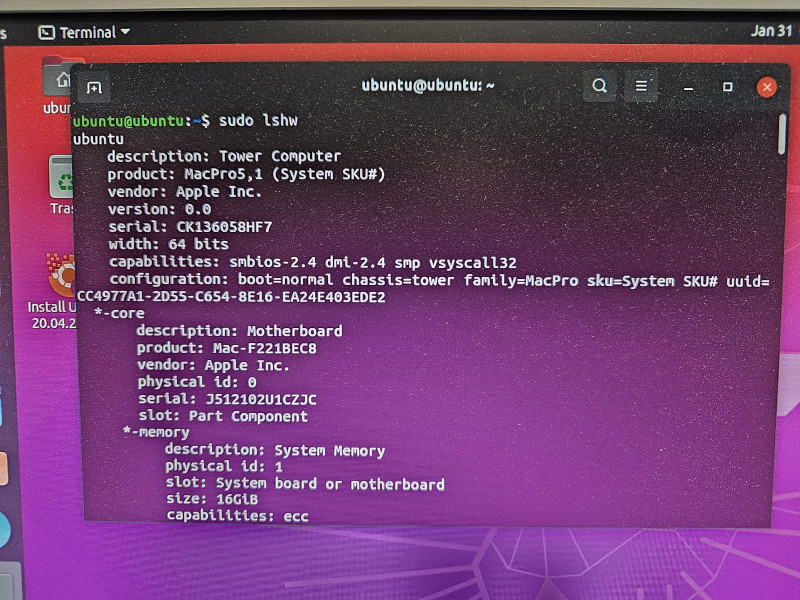This screenshot has height=600, width=800.
Task: Click 'version: 0.0' line
Action: (x=159, y=209)
